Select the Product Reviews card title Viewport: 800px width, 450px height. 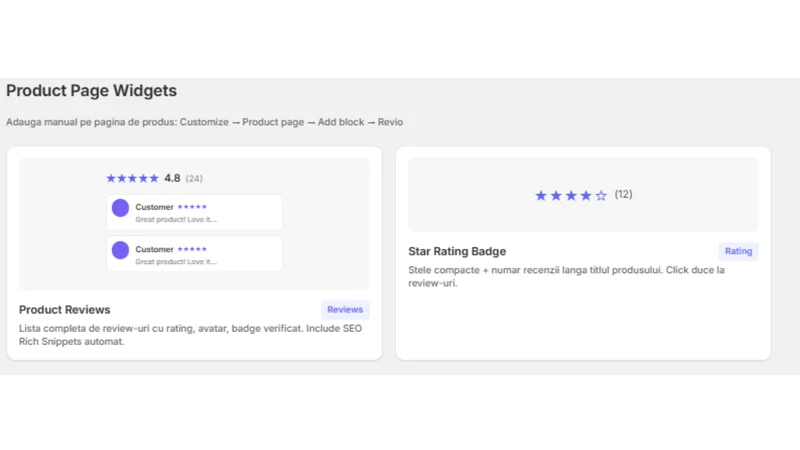[x=64, y=310]
